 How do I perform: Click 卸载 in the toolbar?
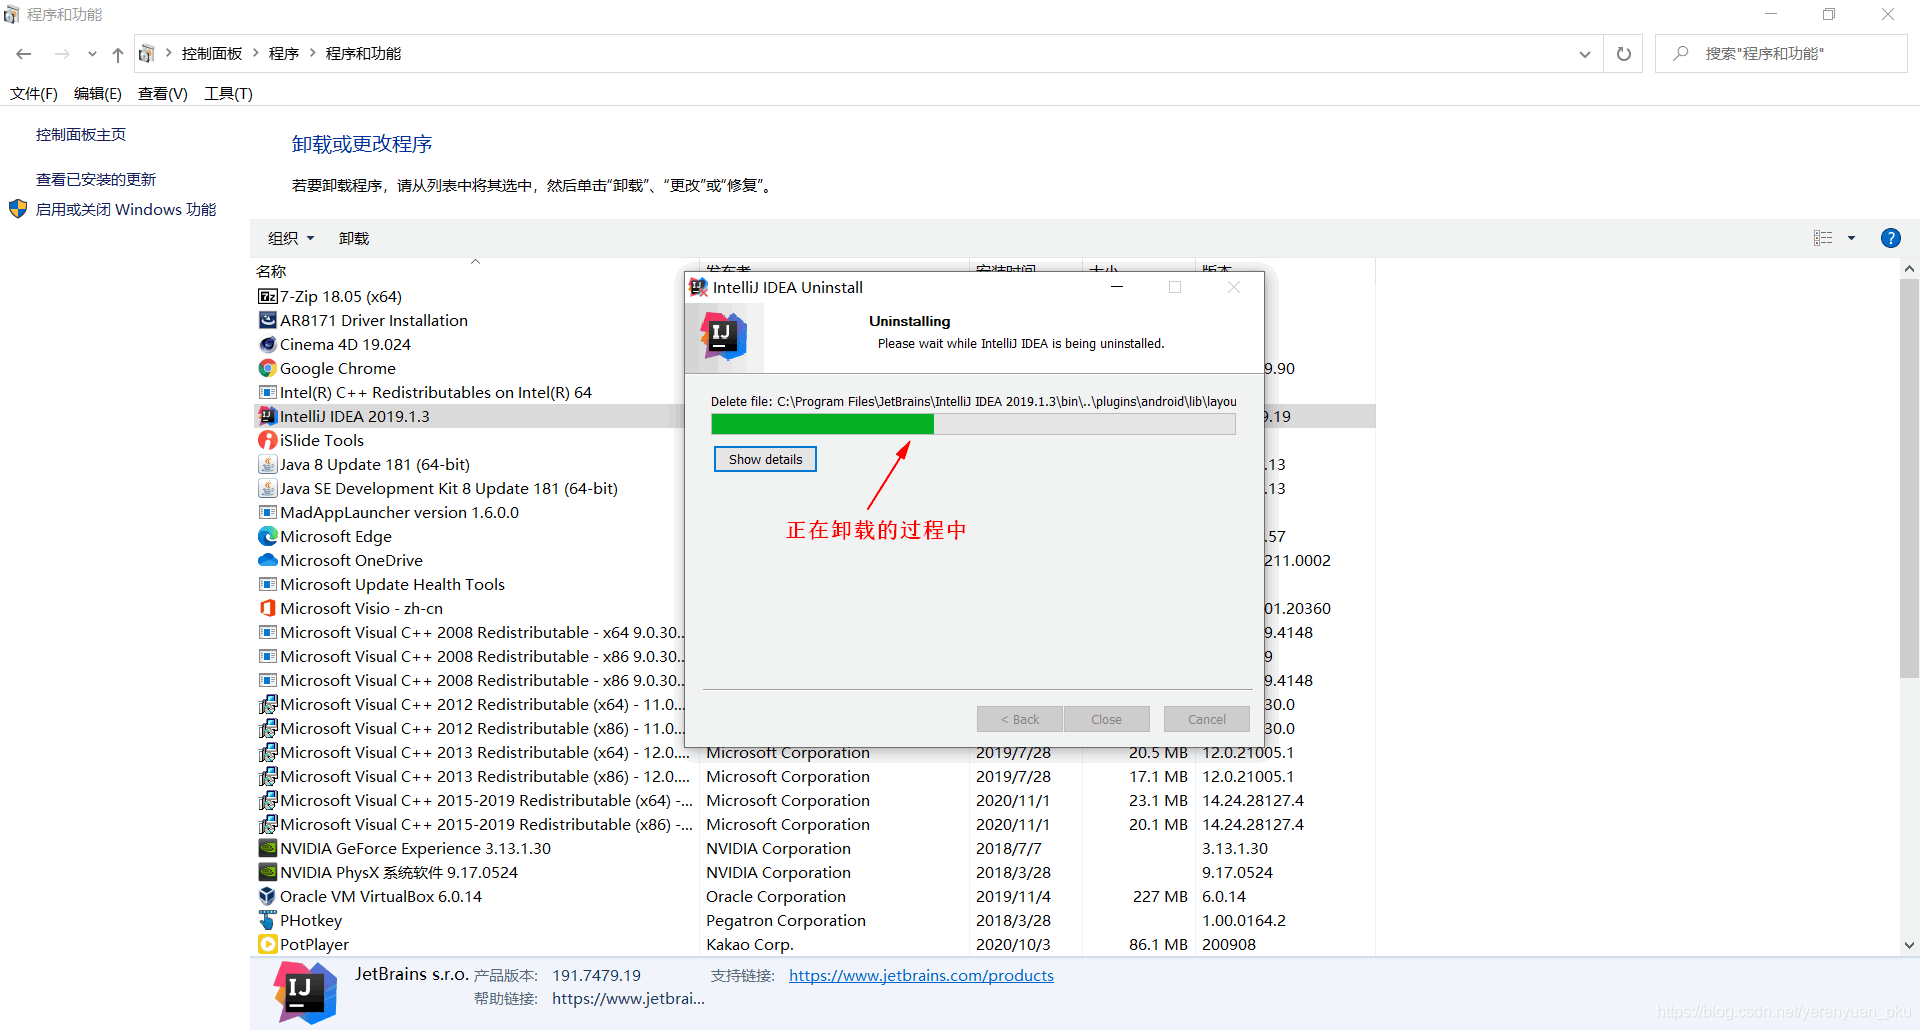click(354, 238)
